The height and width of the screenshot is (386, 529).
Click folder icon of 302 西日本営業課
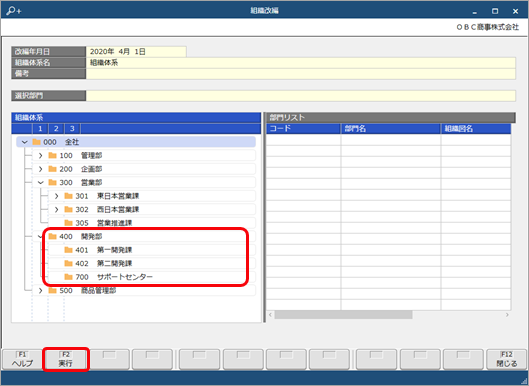68,210
